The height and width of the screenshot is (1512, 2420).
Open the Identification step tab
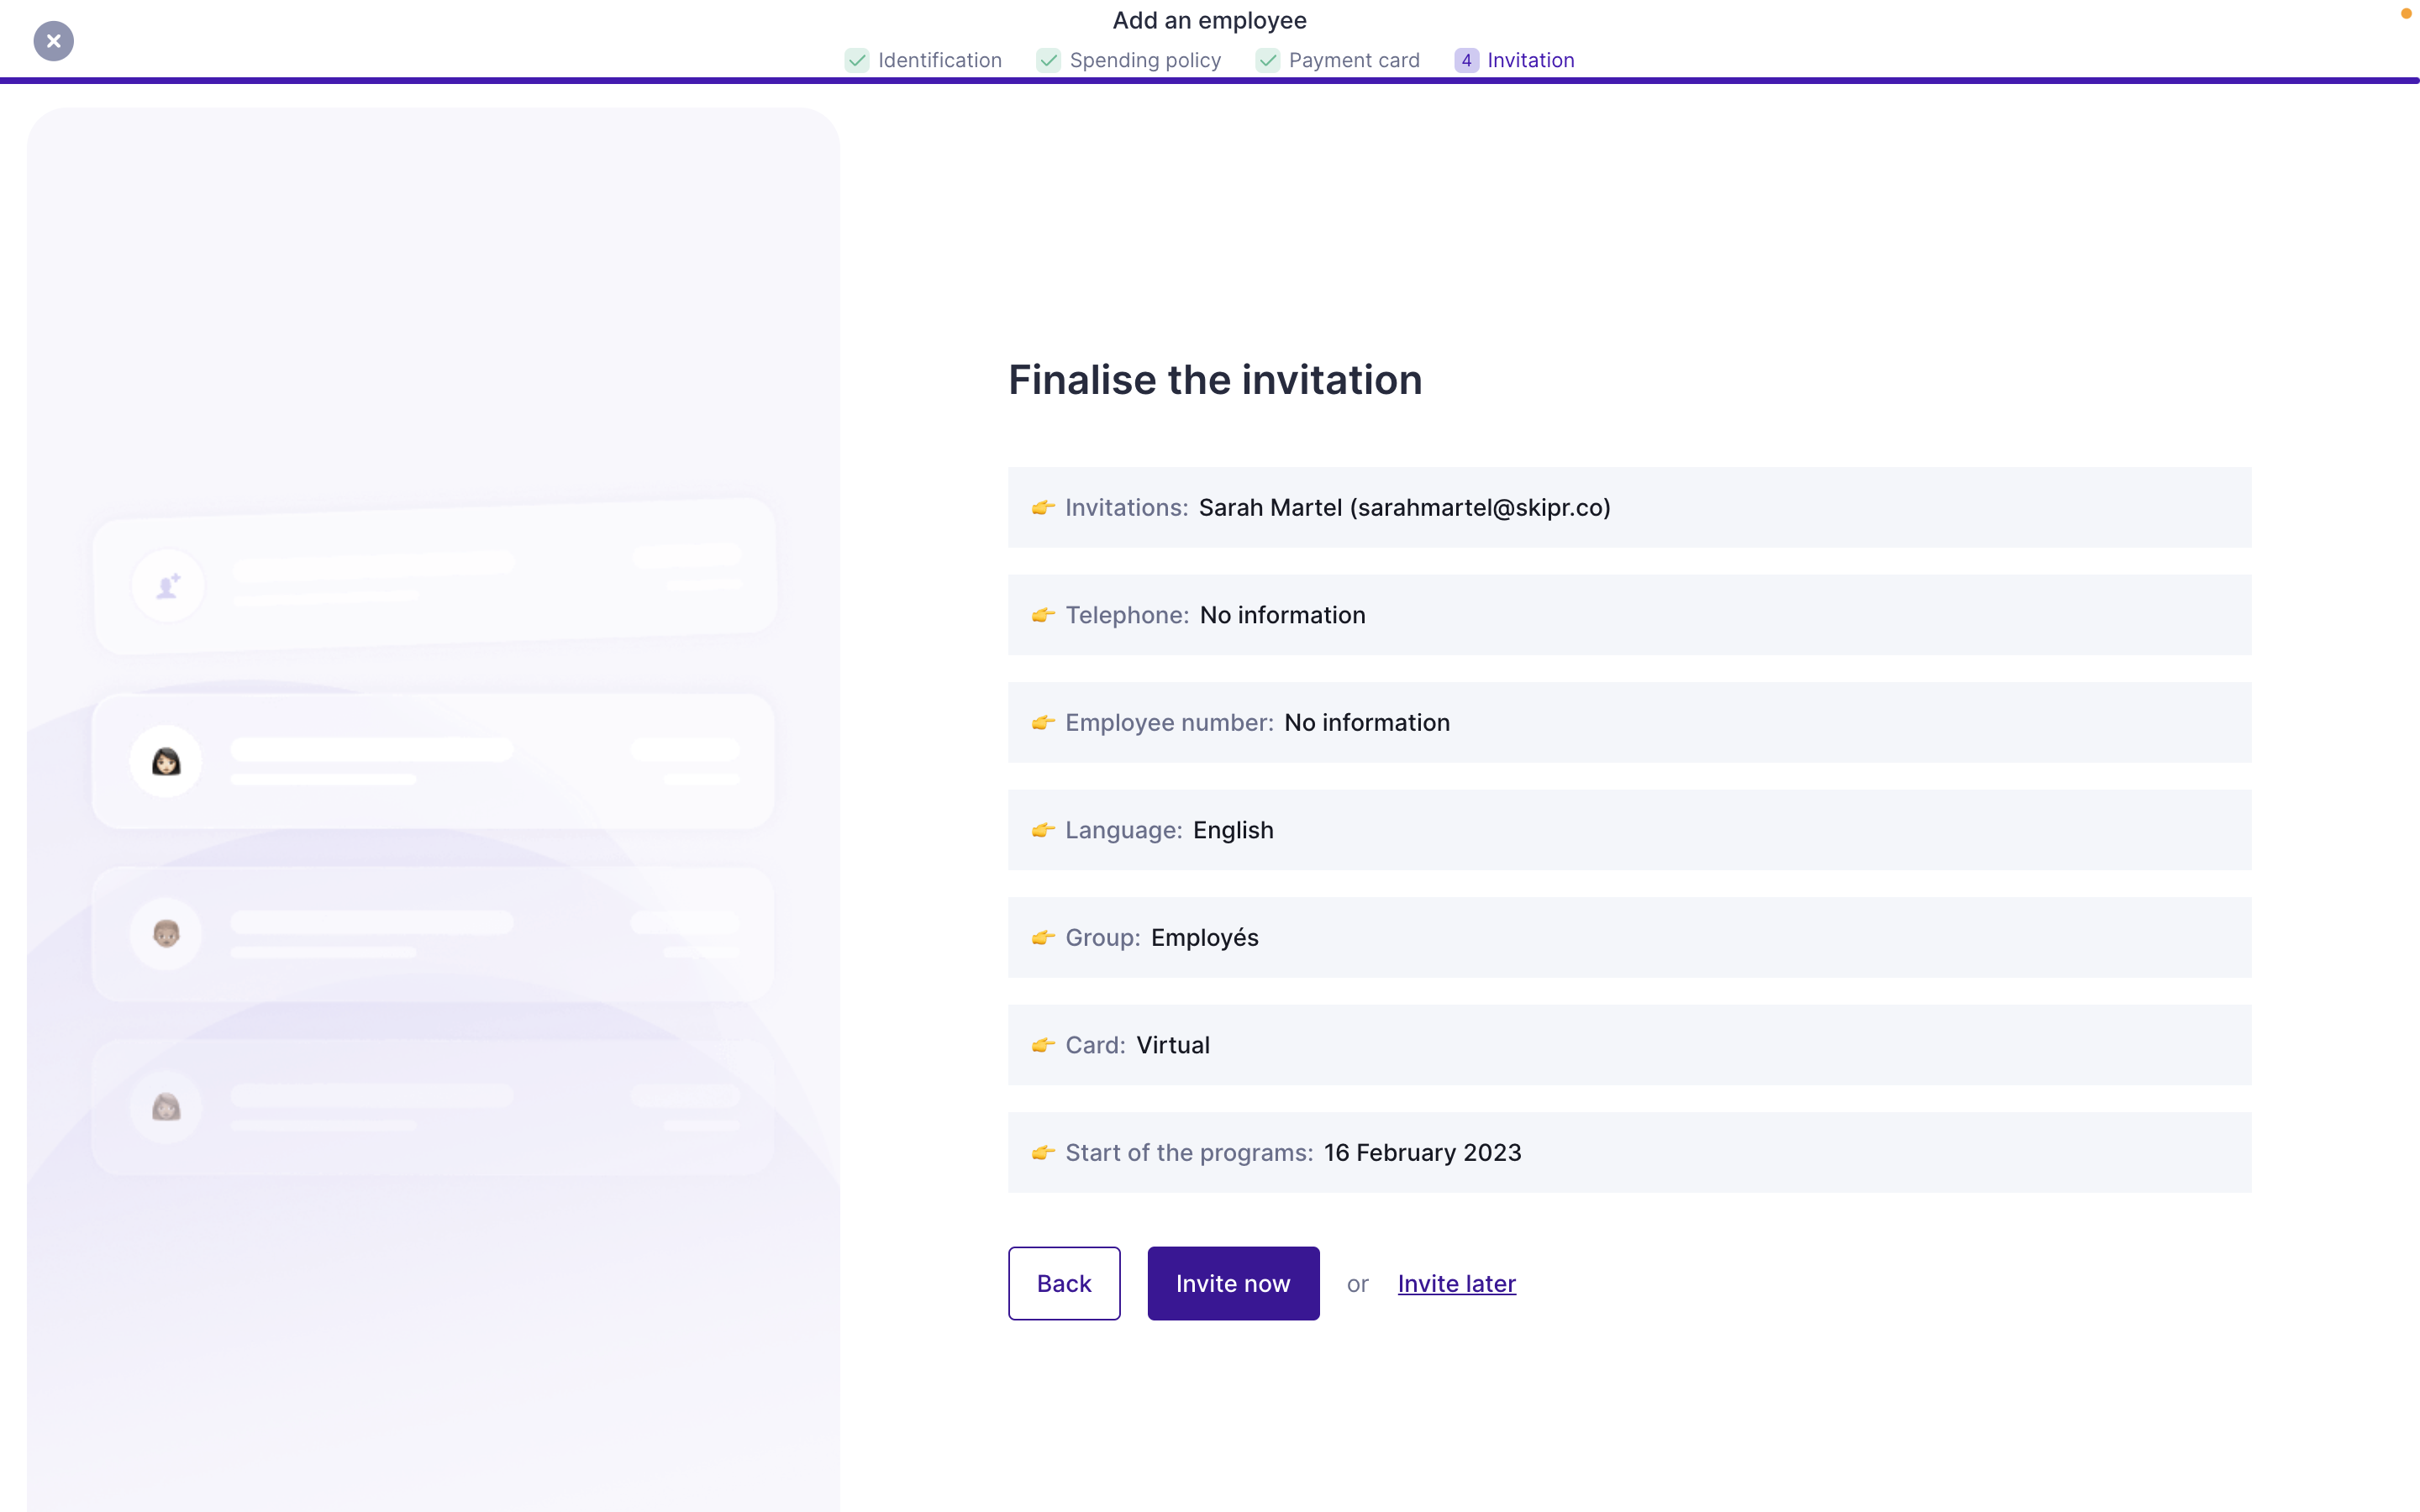[x=939, y=60]
